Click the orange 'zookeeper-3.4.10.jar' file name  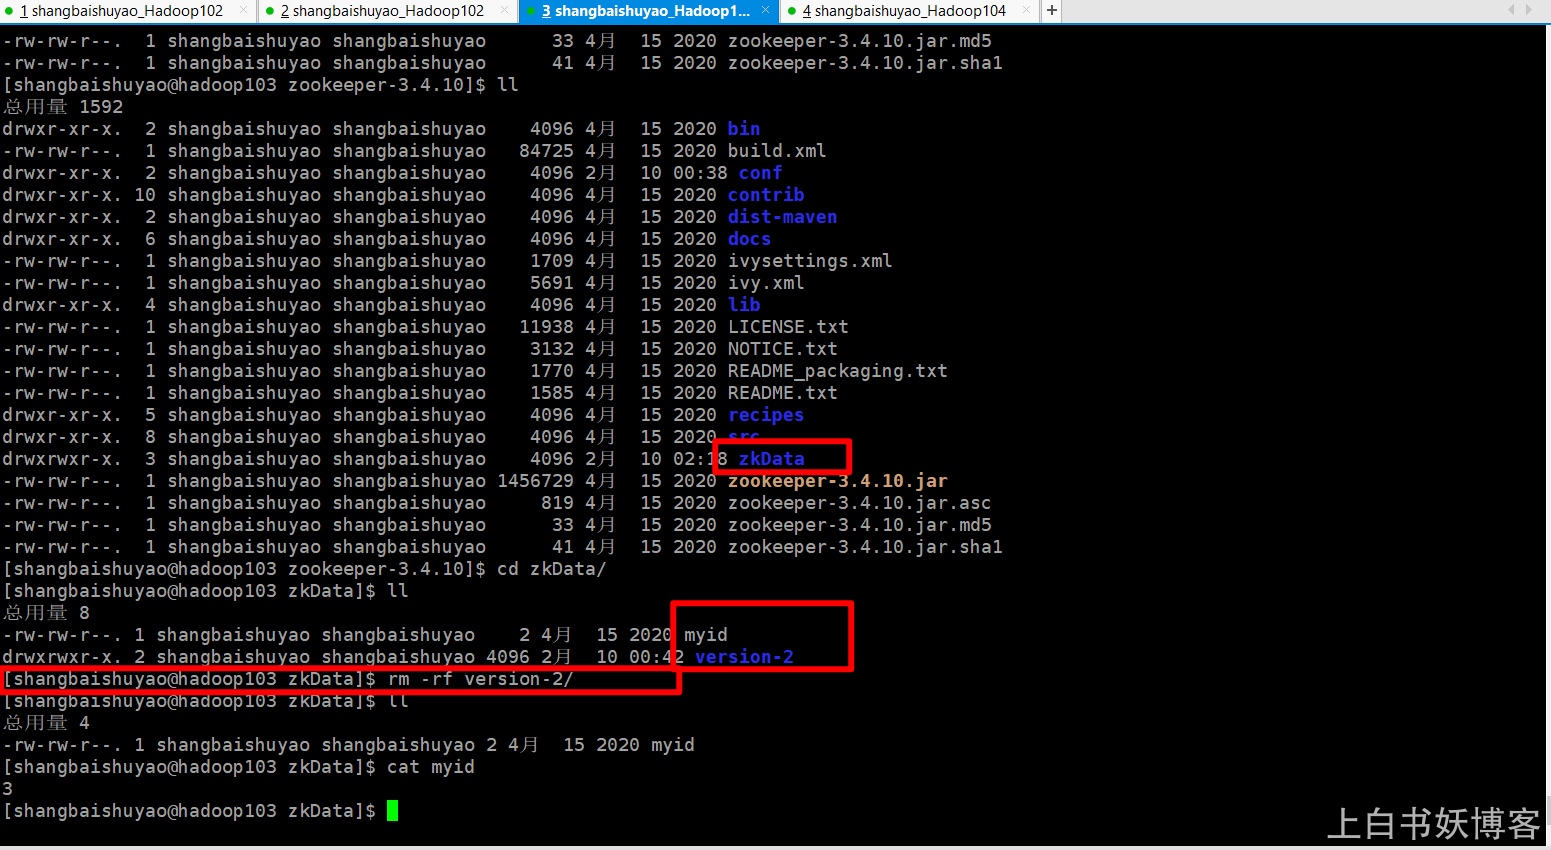tap(837, 481)
